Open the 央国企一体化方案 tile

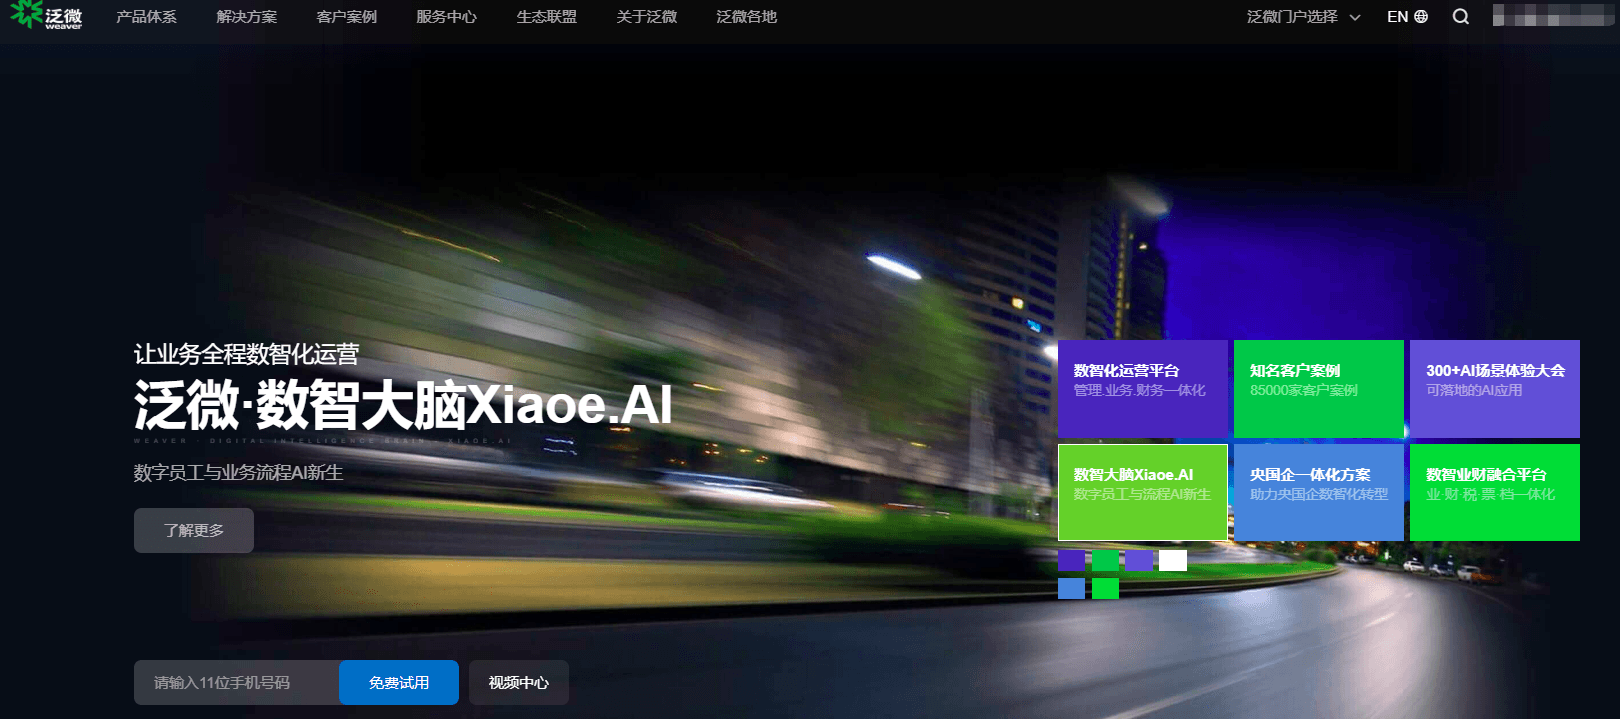(1319, 492)
